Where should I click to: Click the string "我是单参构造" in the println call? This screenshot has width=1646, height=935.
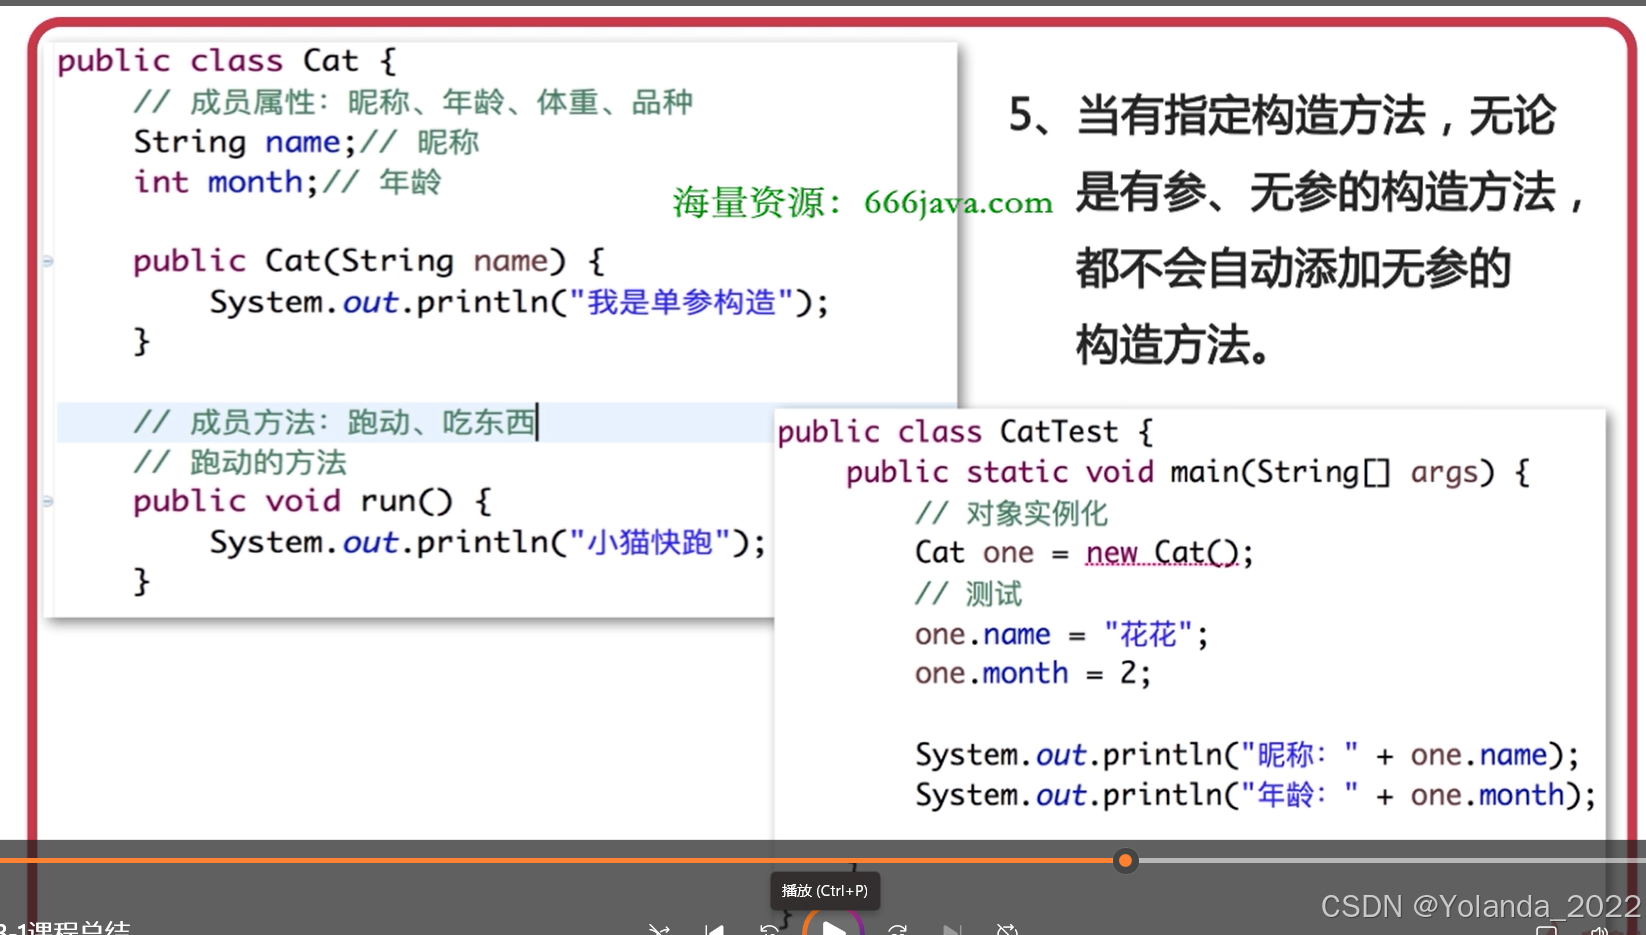(681, 302)
